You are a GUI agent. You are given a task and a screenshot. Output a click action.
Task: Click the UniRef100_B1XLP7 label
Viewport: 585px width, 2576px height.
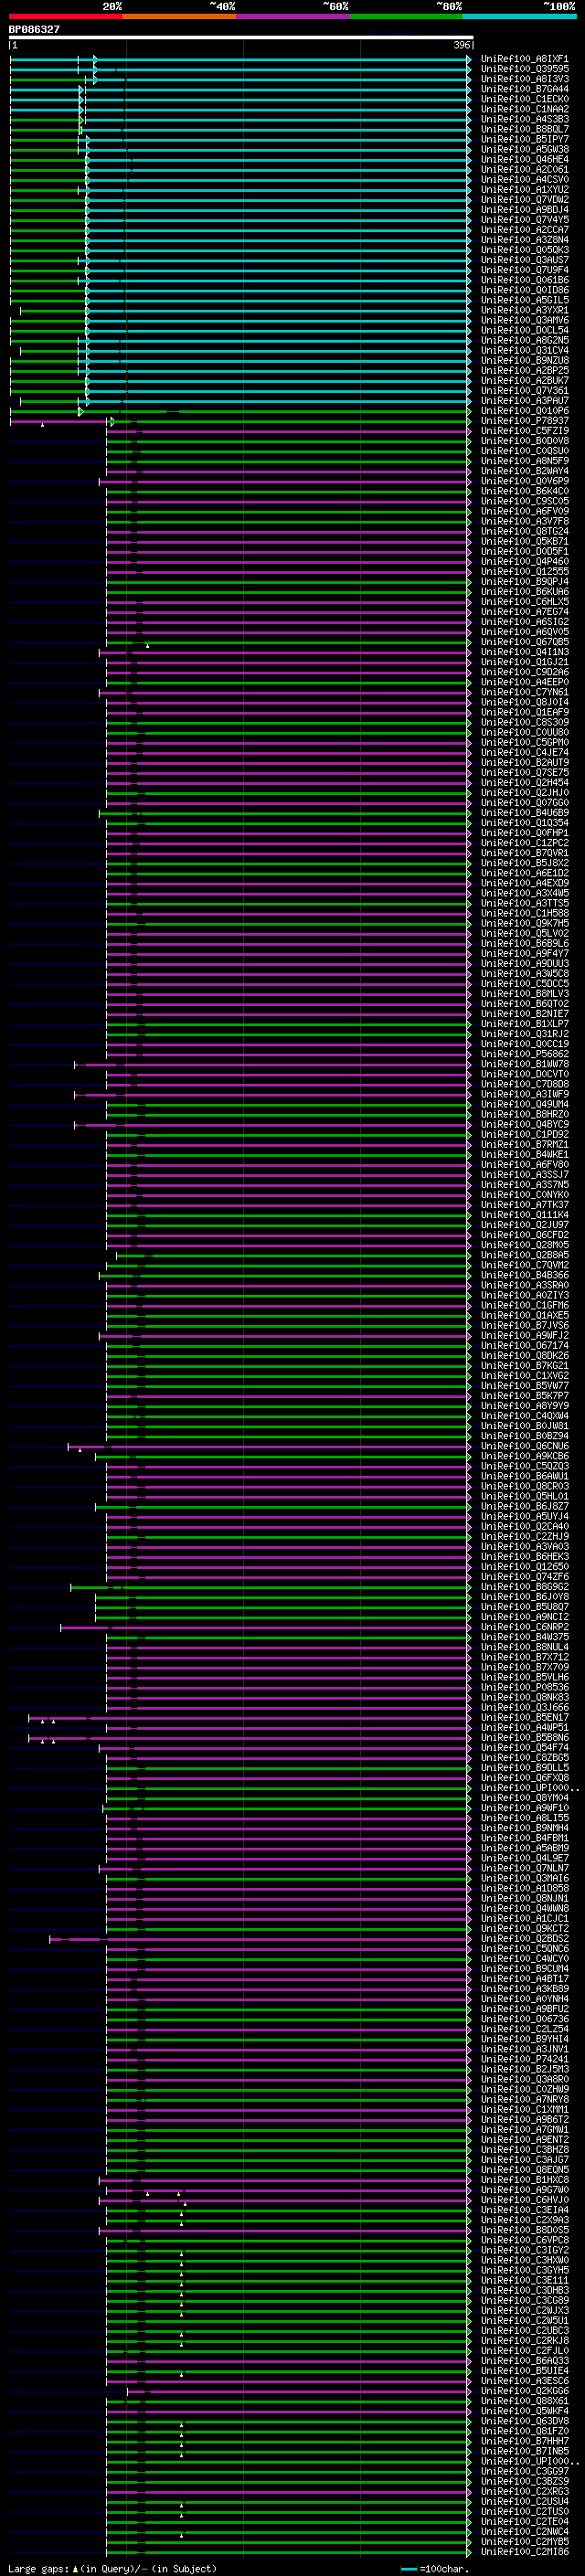[525, 1024]
